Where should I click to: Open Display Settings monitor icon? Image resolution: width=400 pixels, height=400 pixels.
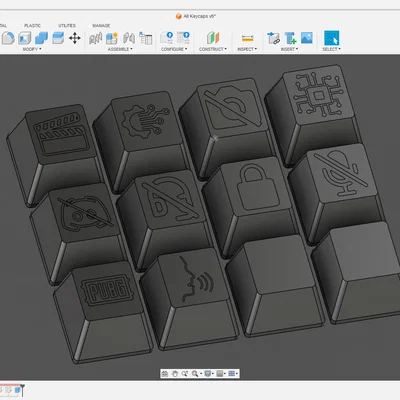(207, 374)
